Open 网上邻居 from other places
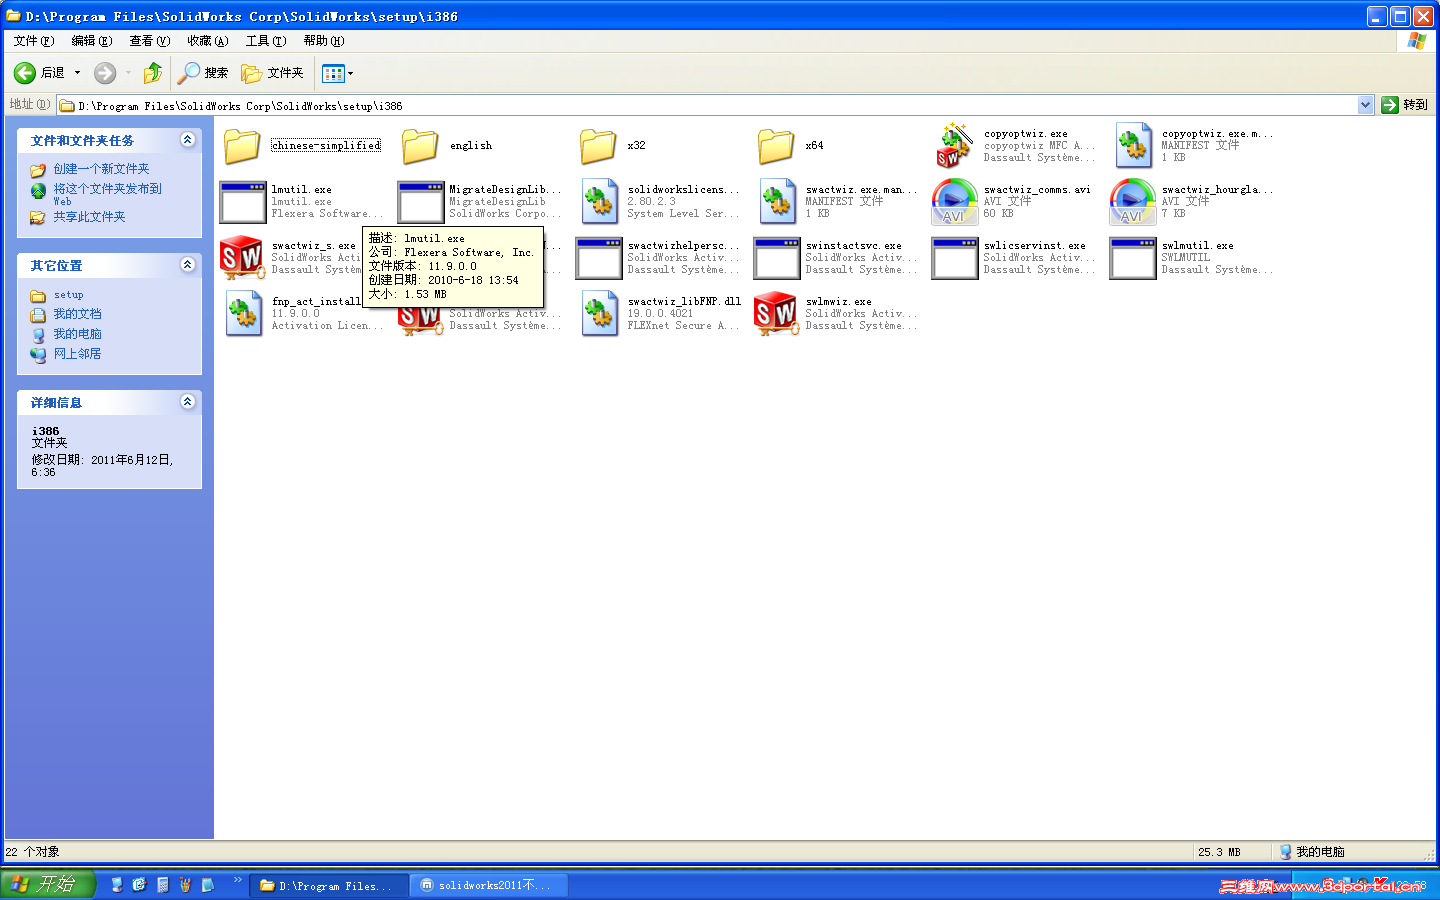1440x900 pixels. point(77,354)
